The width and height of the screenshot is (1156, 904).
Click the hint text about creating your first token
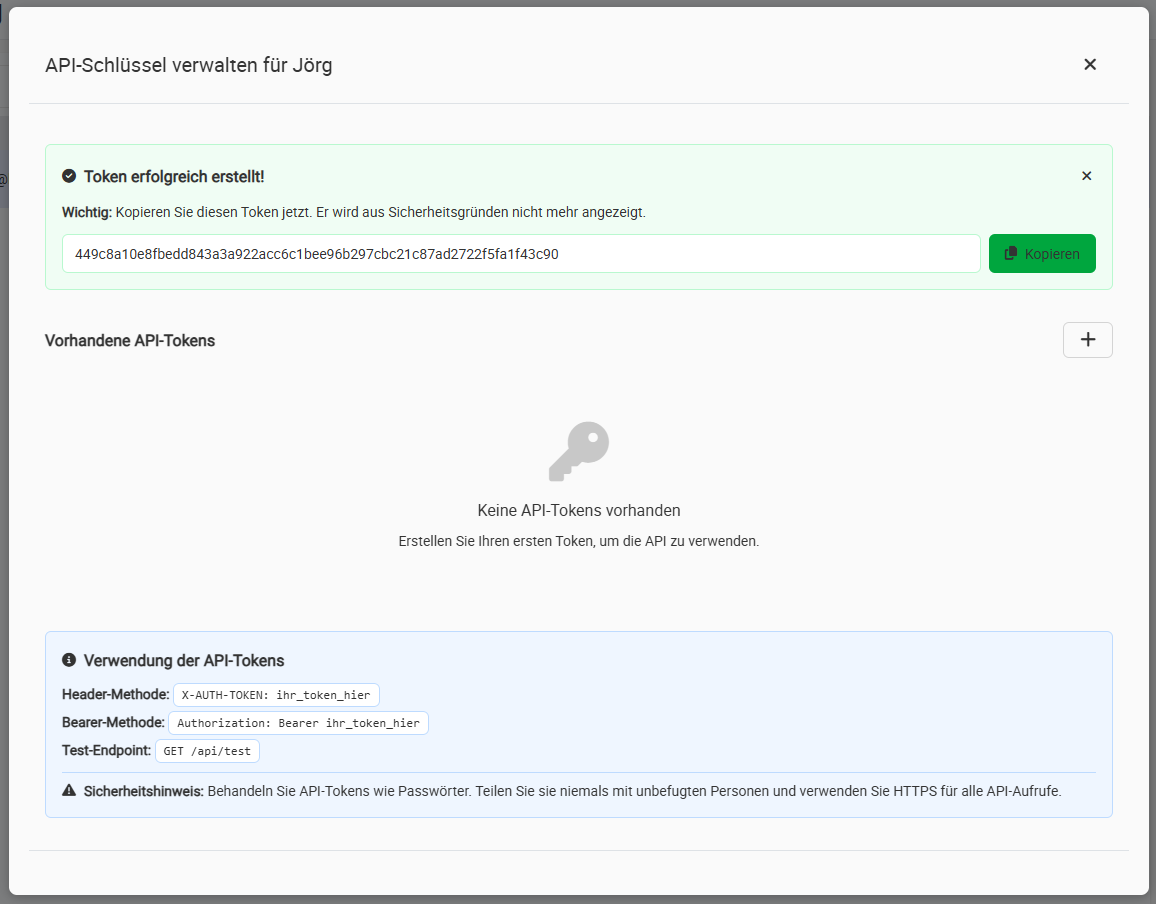coord(578,541)
